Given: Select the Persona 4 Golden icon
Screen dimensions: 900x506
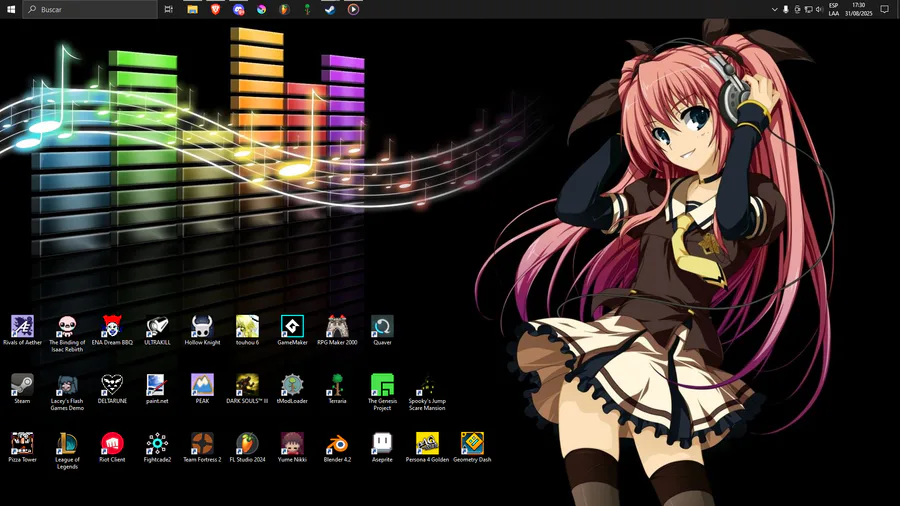Looking at the screenshot, I should coord(427,443).
